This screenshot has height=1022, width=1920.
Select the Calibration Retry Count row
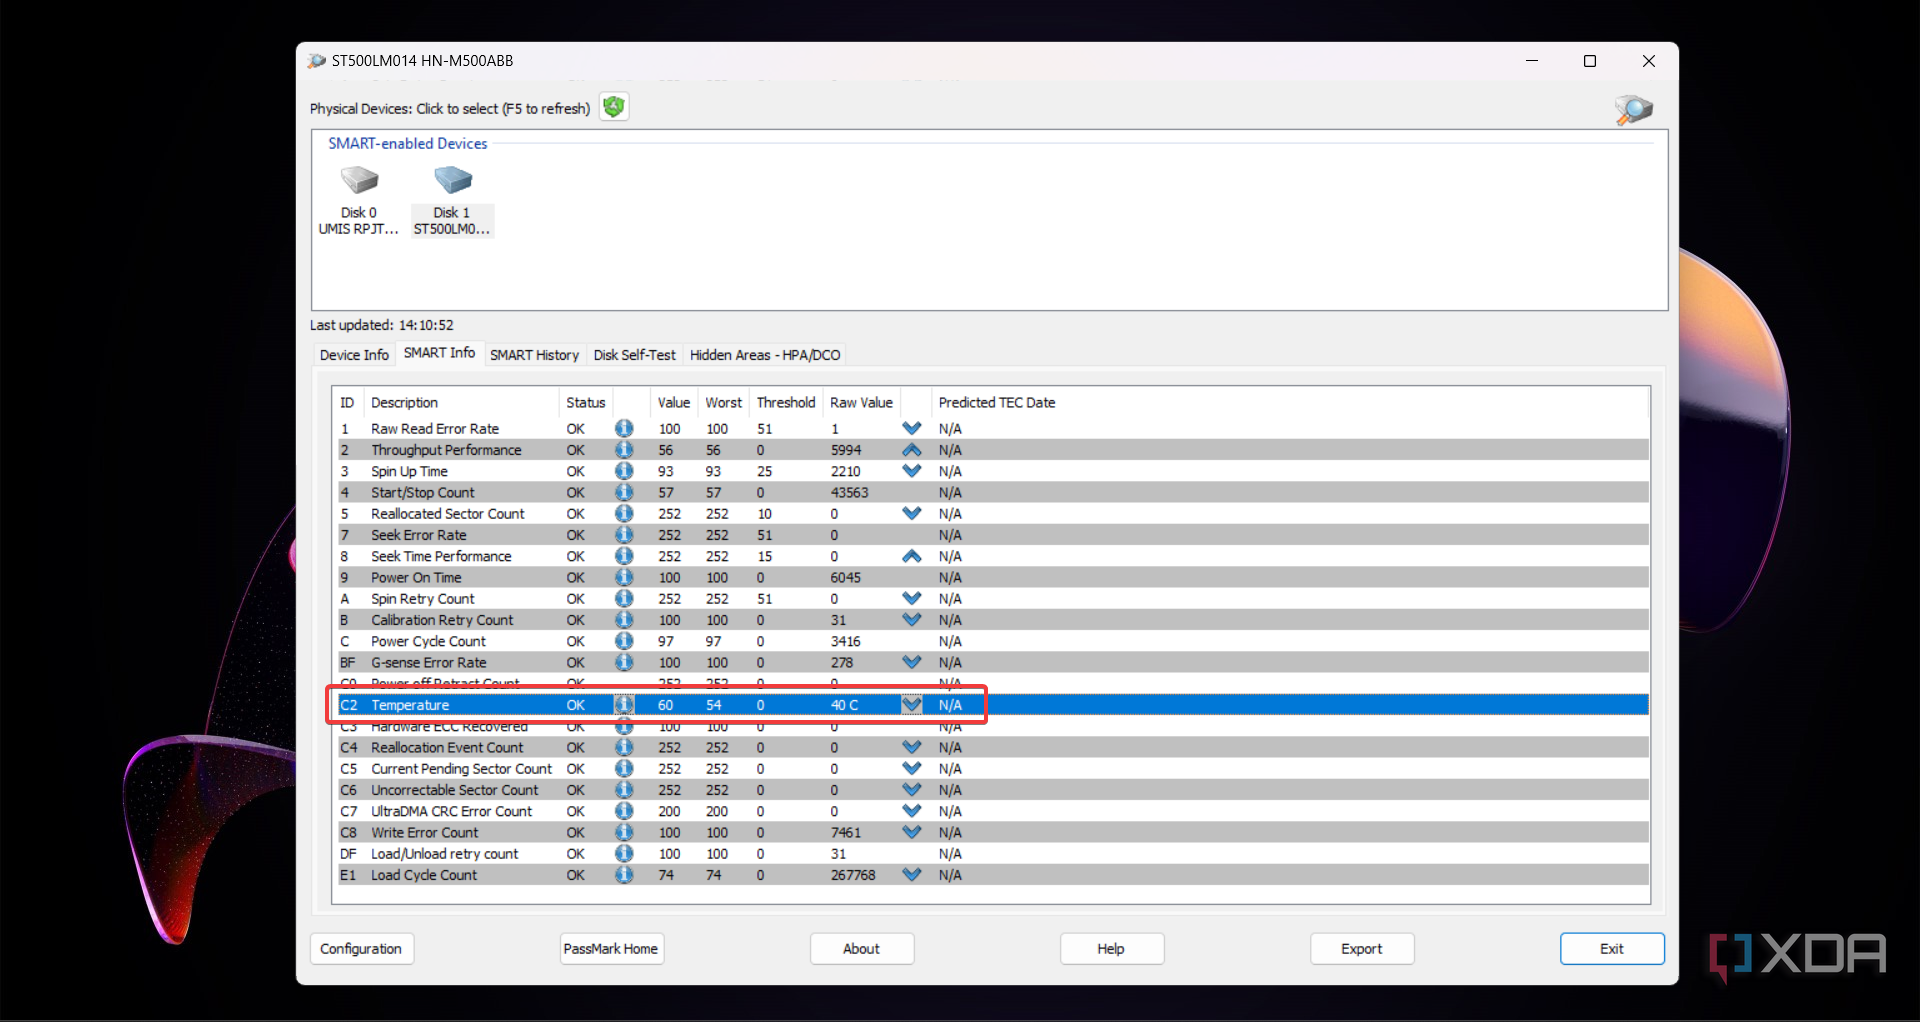point(992,620)
